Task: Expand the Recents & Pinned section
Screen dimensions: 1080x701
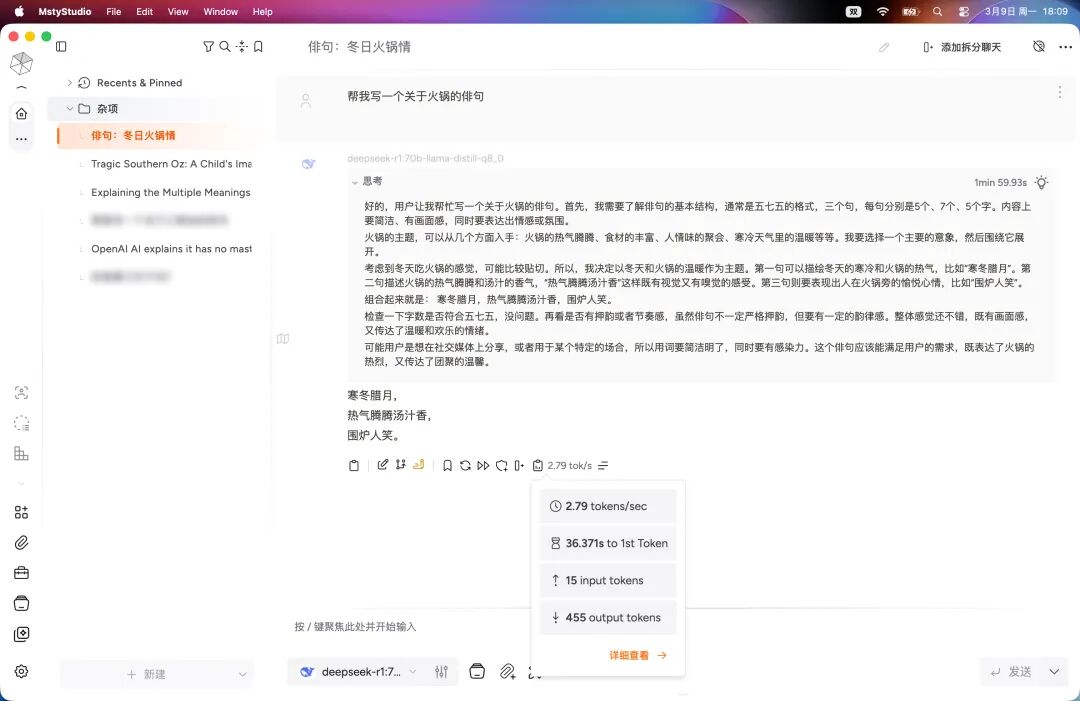Action: 69,83
